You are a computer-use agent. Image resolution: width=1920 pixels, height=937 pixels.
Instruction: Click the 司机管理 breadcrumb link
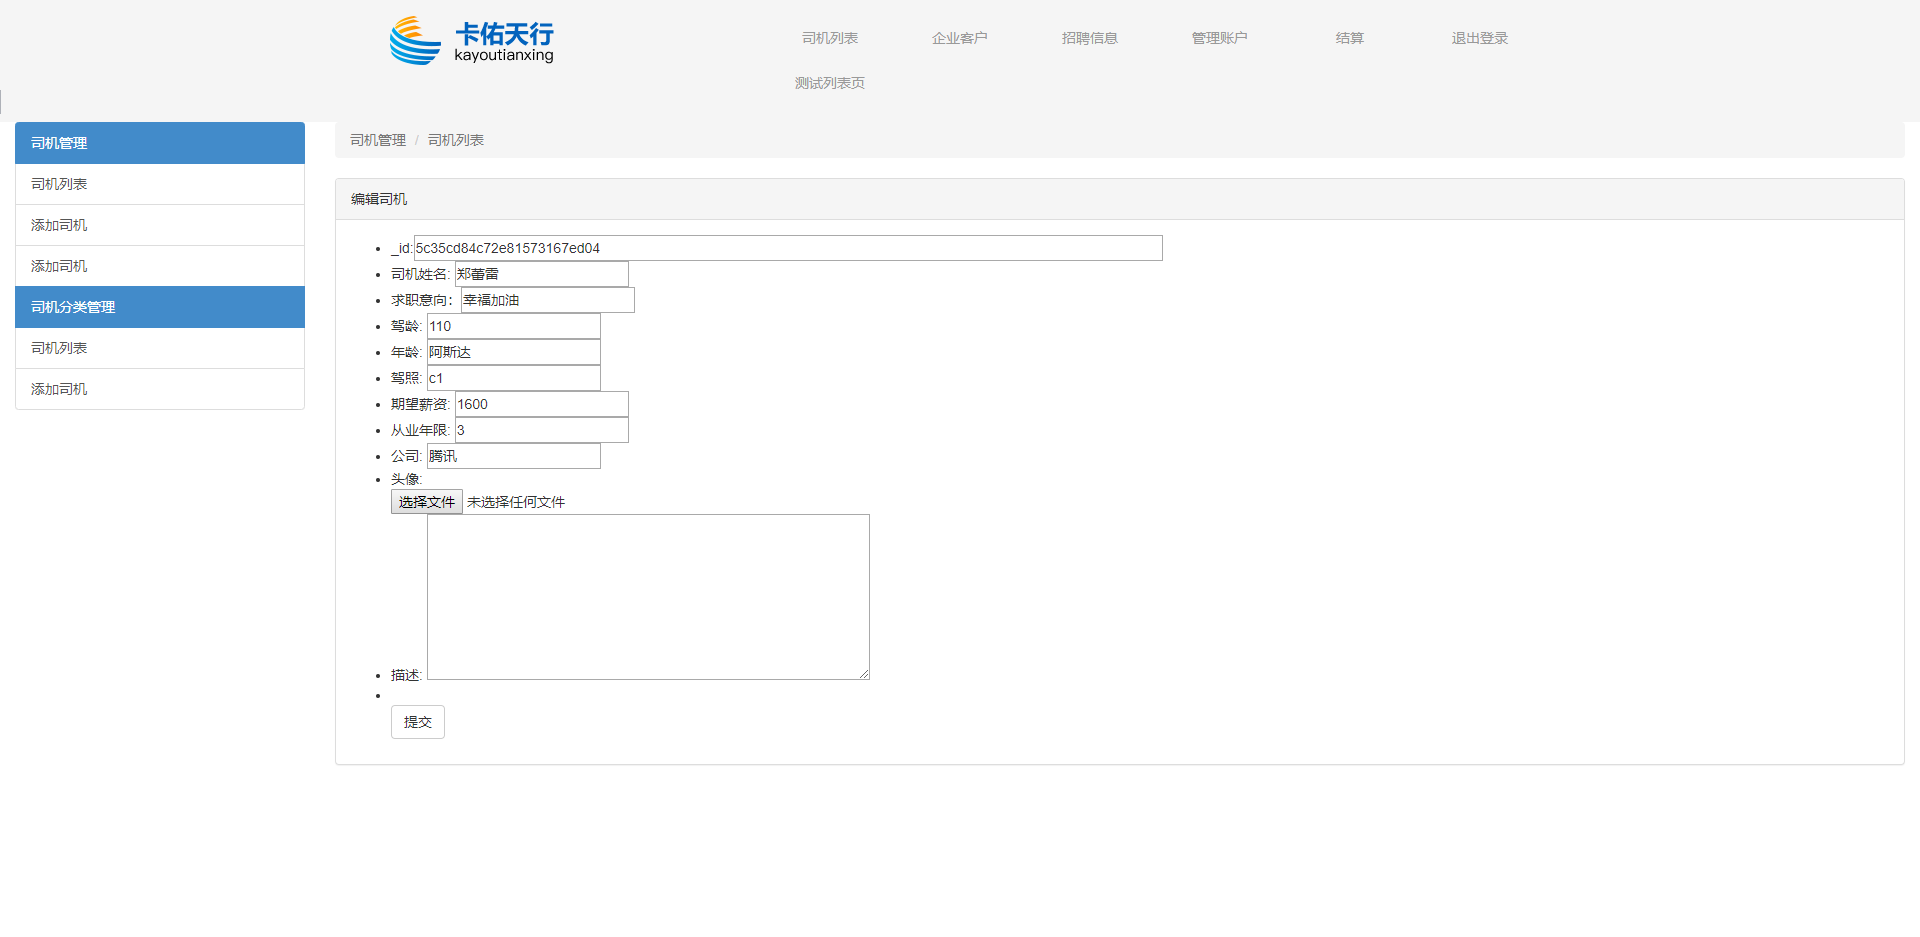(378, 140)
